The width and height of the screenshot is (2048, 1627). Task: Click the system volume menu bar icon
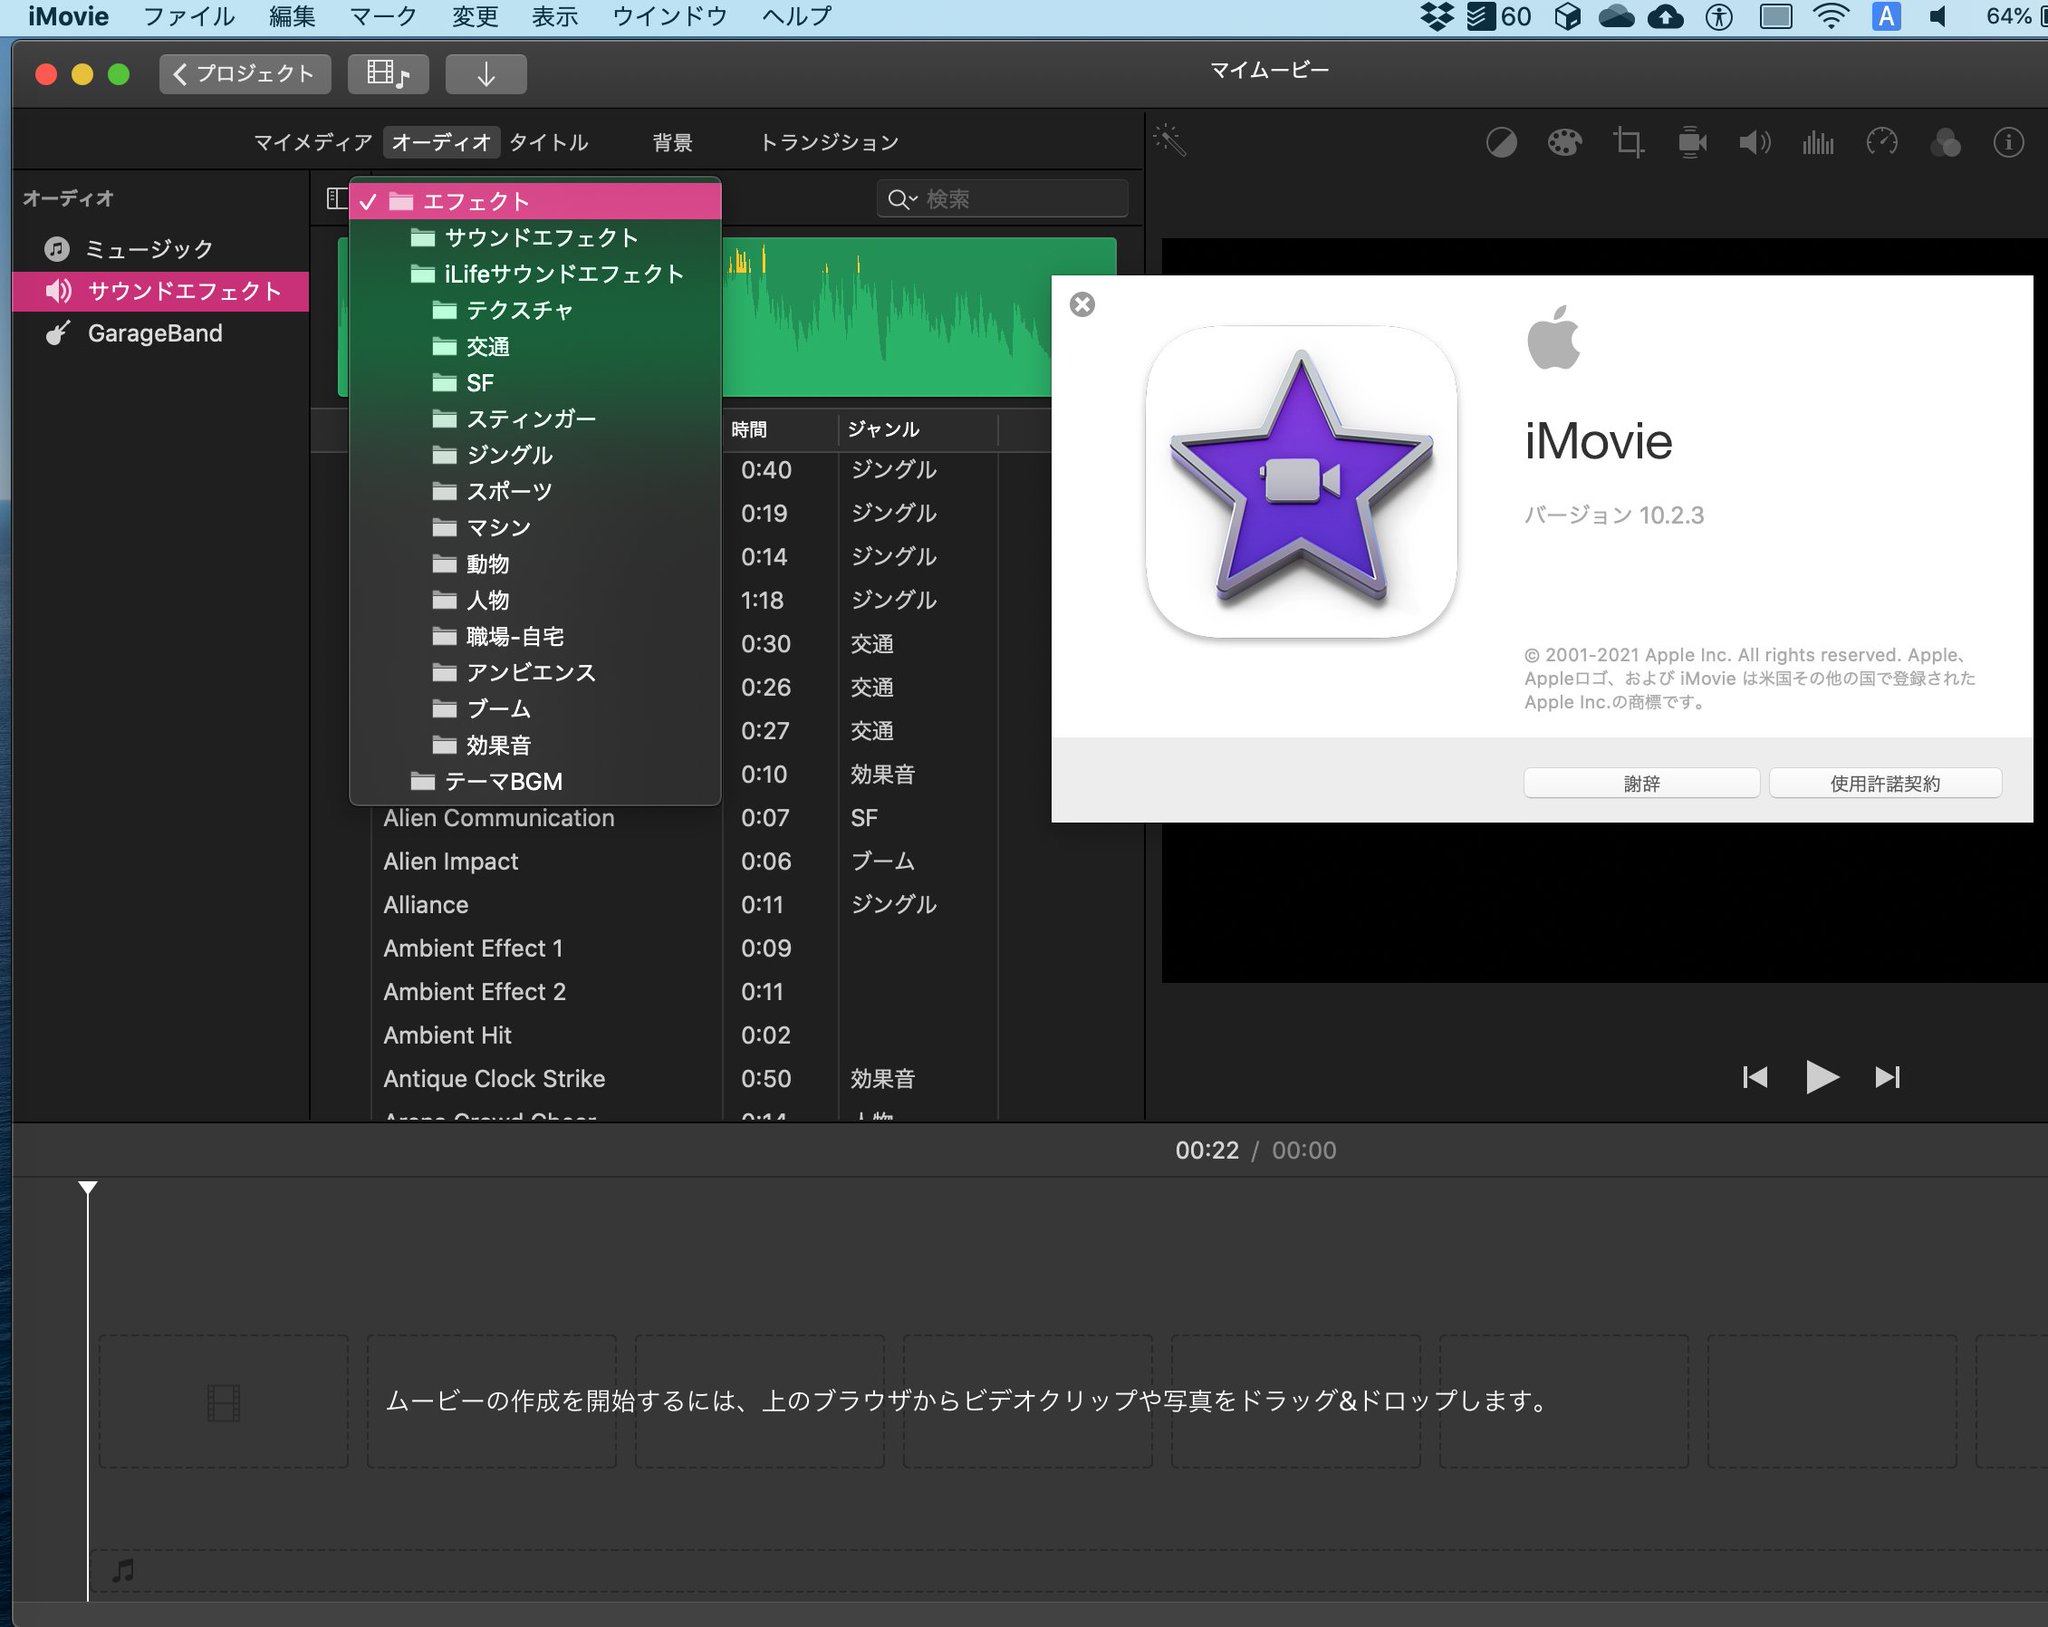[1938, 16]
